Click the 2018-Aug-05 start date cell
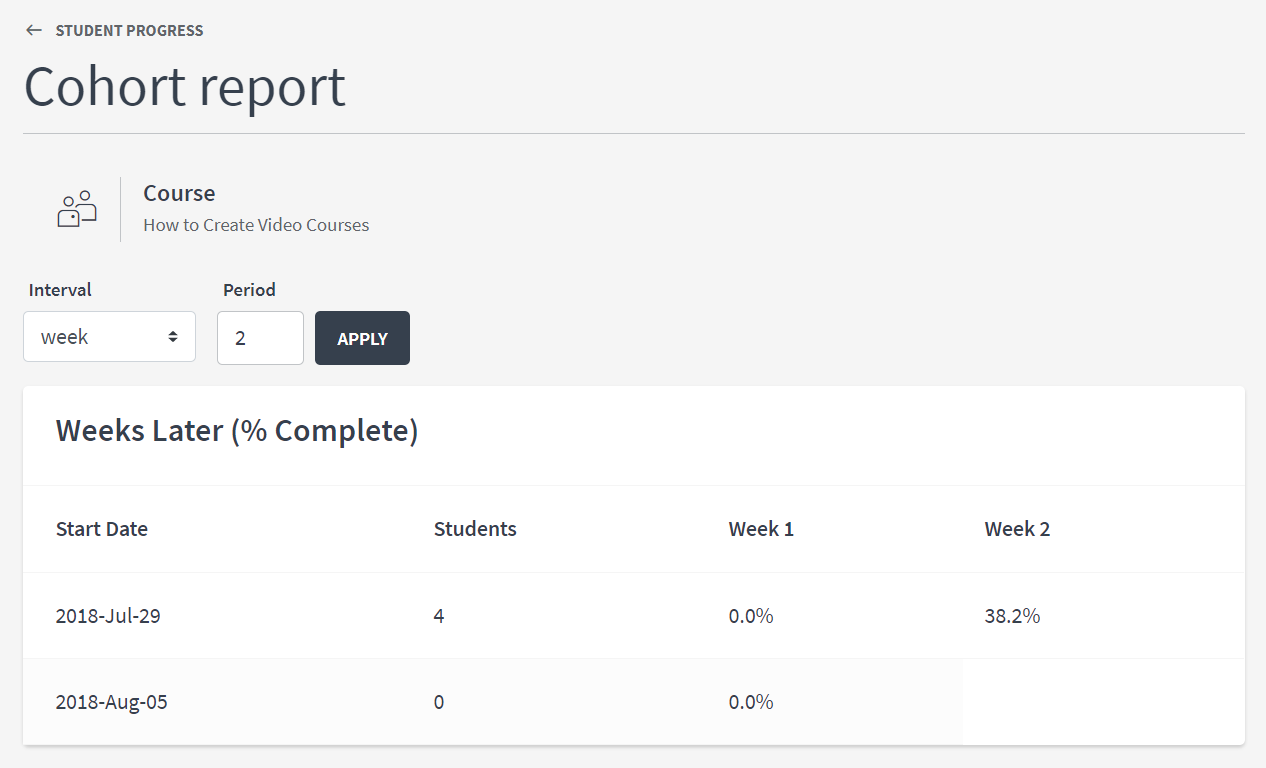The image size is (1266, 768). click(112, 702)
